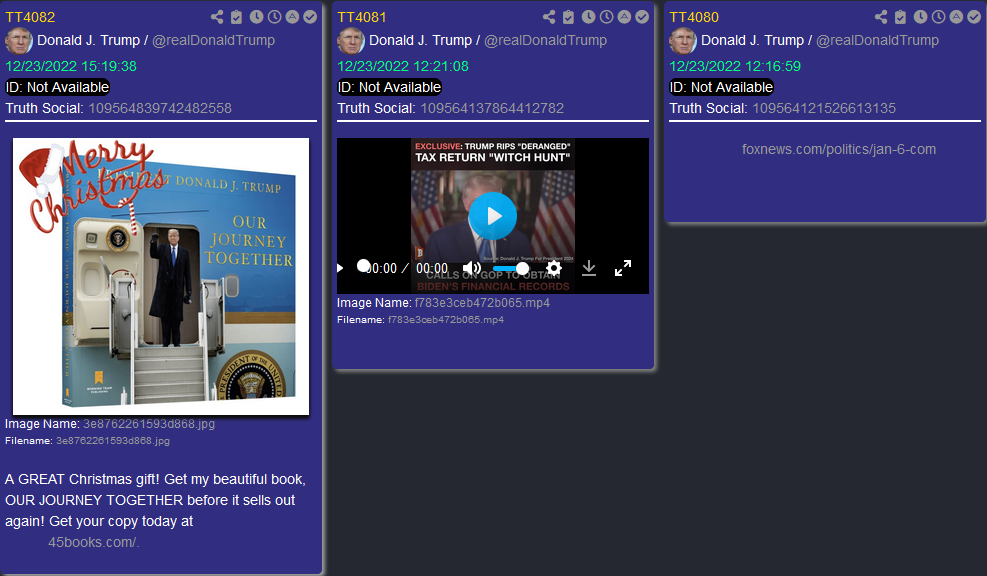The height and width of the screenshot is (576, 987).
Task: Click the clipboard-check icon on post TT4081
Action: point(568,17)
